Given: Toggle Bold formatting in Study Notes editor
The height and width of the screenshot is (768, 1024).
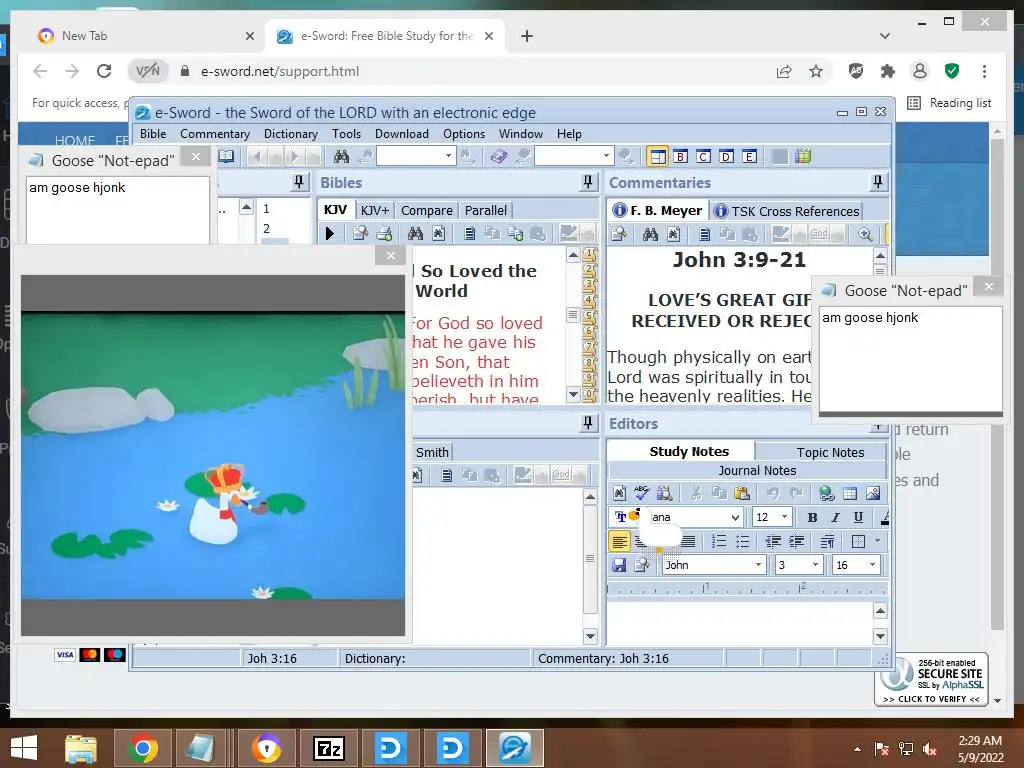Looking at the screenshot, I should (x=812, y=517).
